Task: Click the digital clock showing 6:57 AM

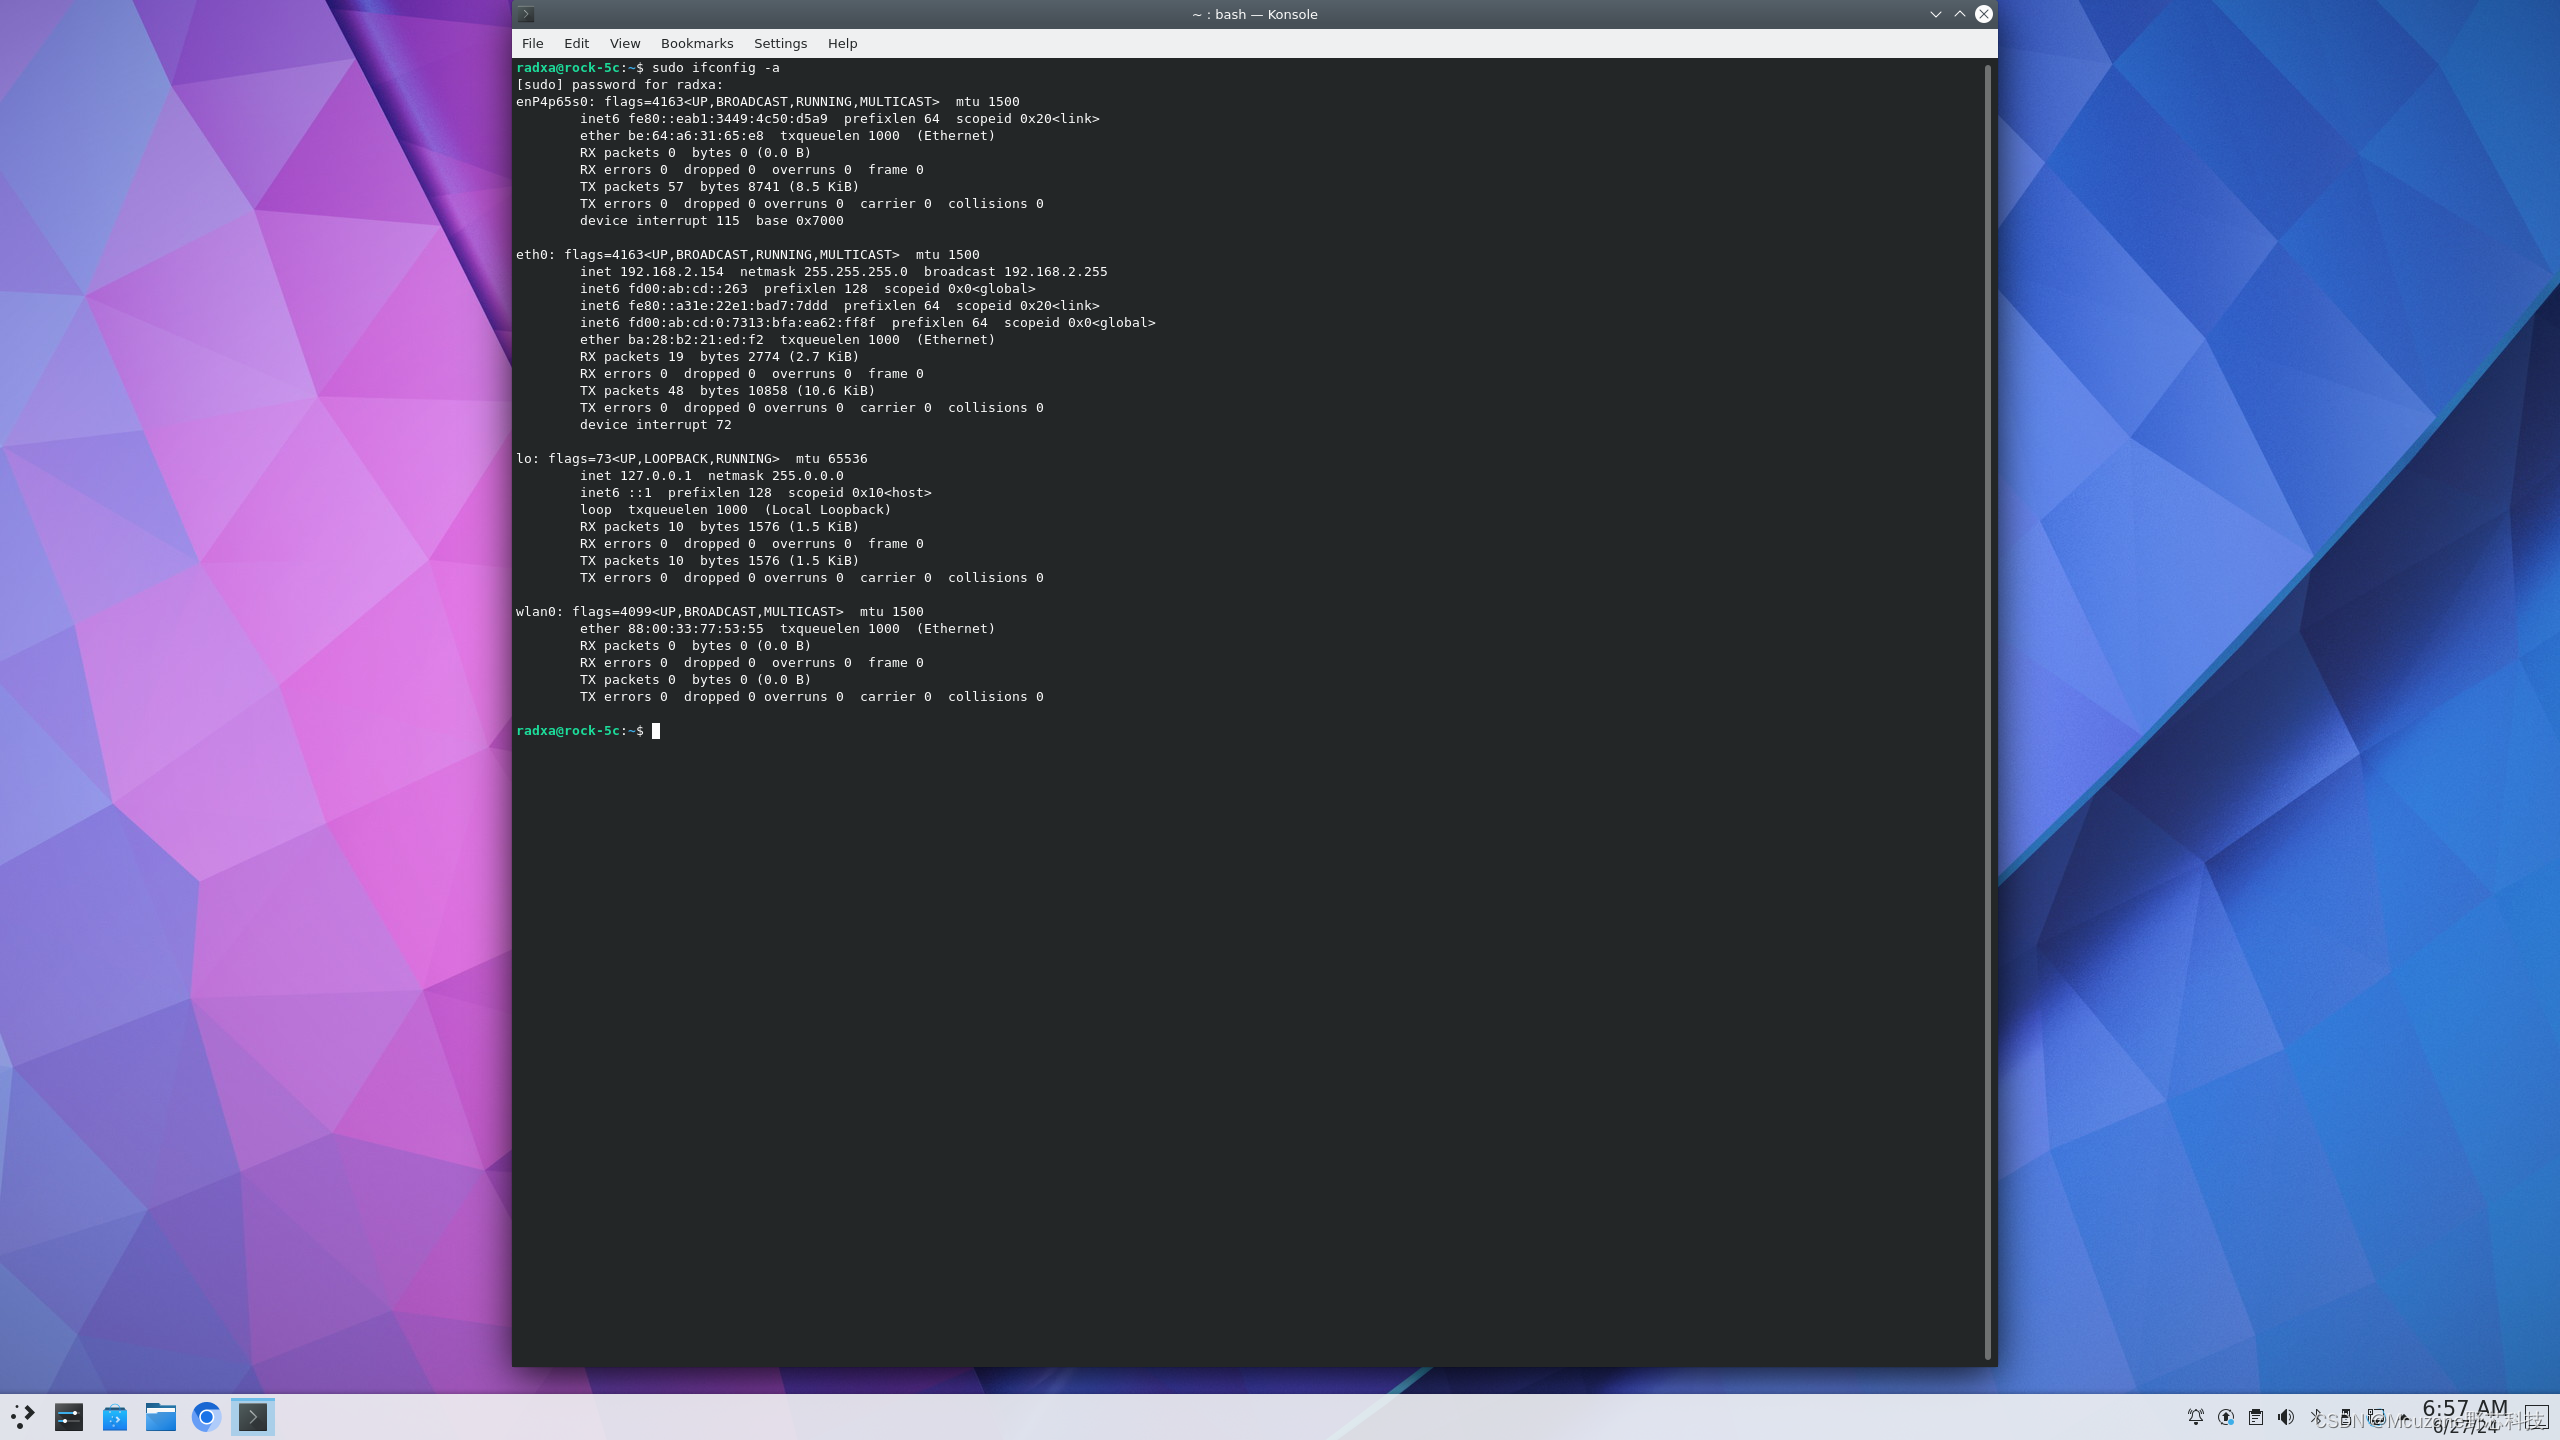Action: click(2464, 1410)
